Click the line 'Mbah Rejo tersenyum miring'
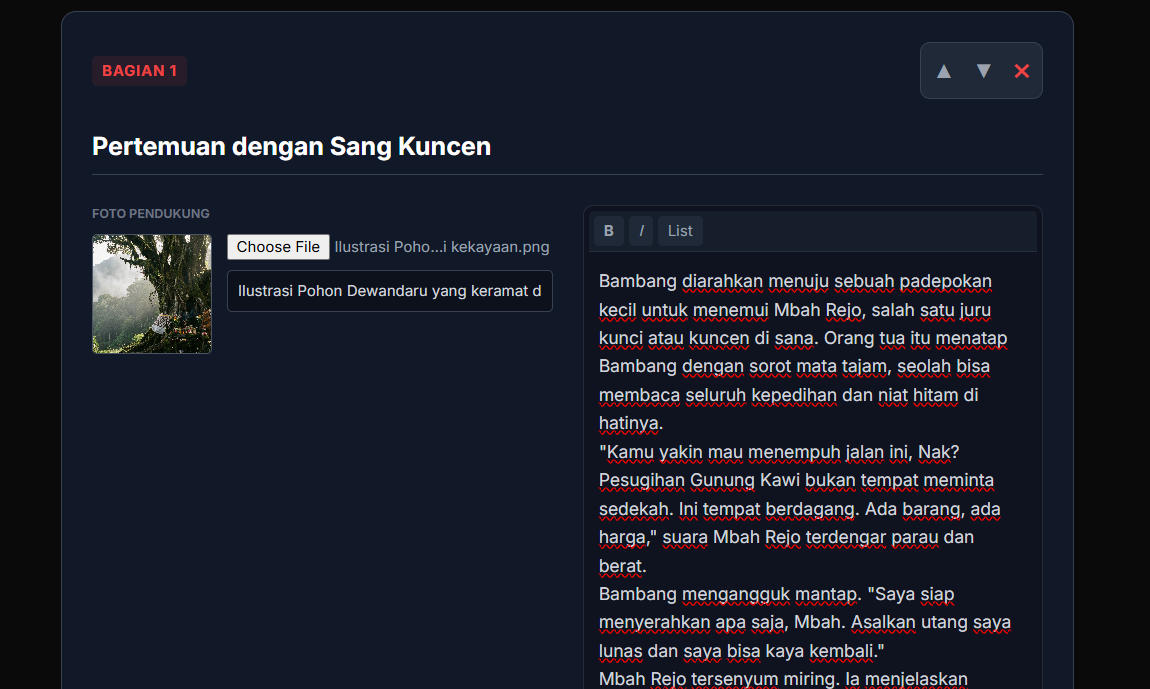The height and width of the screenshot is (689, 1150). tap(720, 679)
